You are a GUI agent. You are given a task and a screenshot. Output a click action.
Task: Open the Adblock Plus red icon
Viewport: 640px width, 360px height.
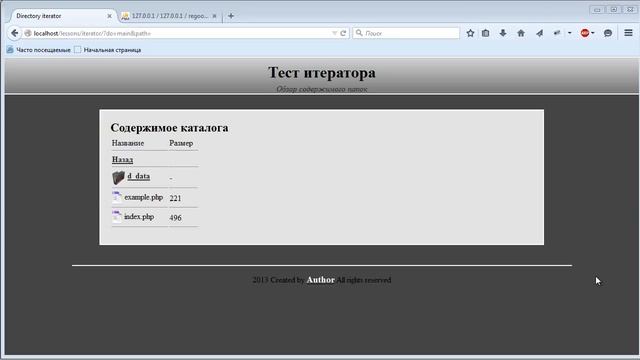[585, 33]
